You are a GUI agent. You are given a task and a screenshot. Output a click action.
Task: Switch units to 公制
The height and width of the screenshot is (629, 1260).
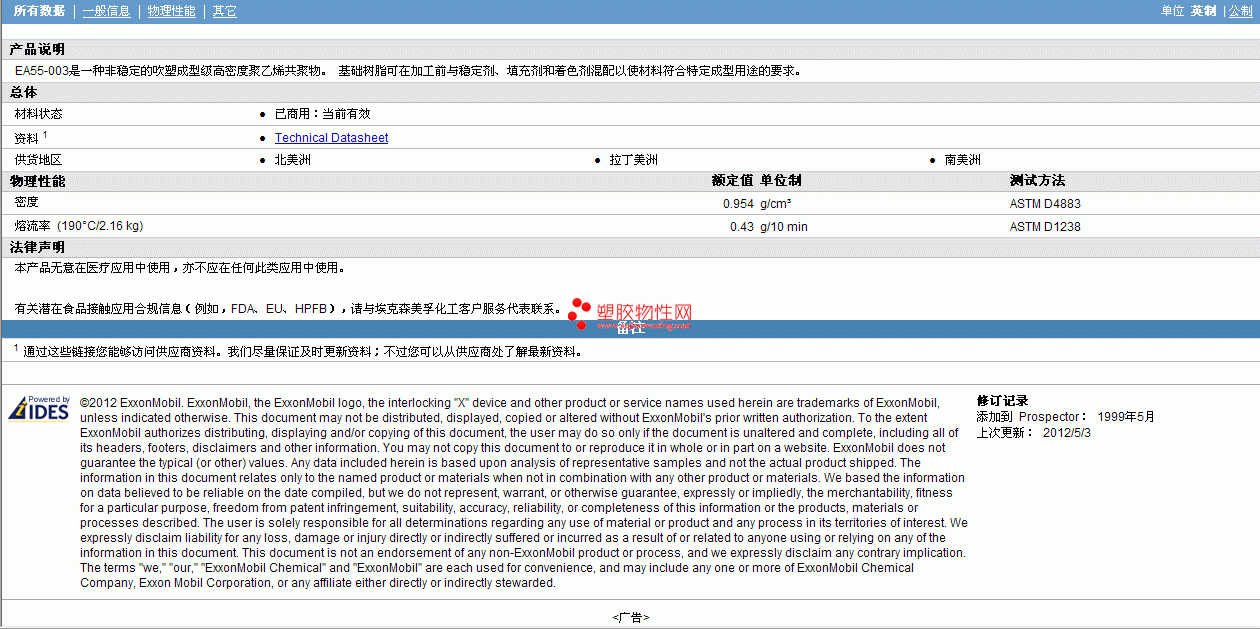pyautogui.click(x=1240, y=11)
